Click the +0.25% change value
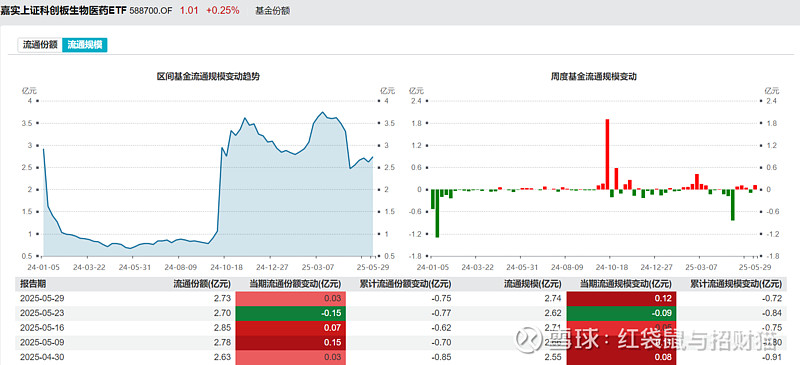Screen dimensions: 800x365 [x=222, y=10]
